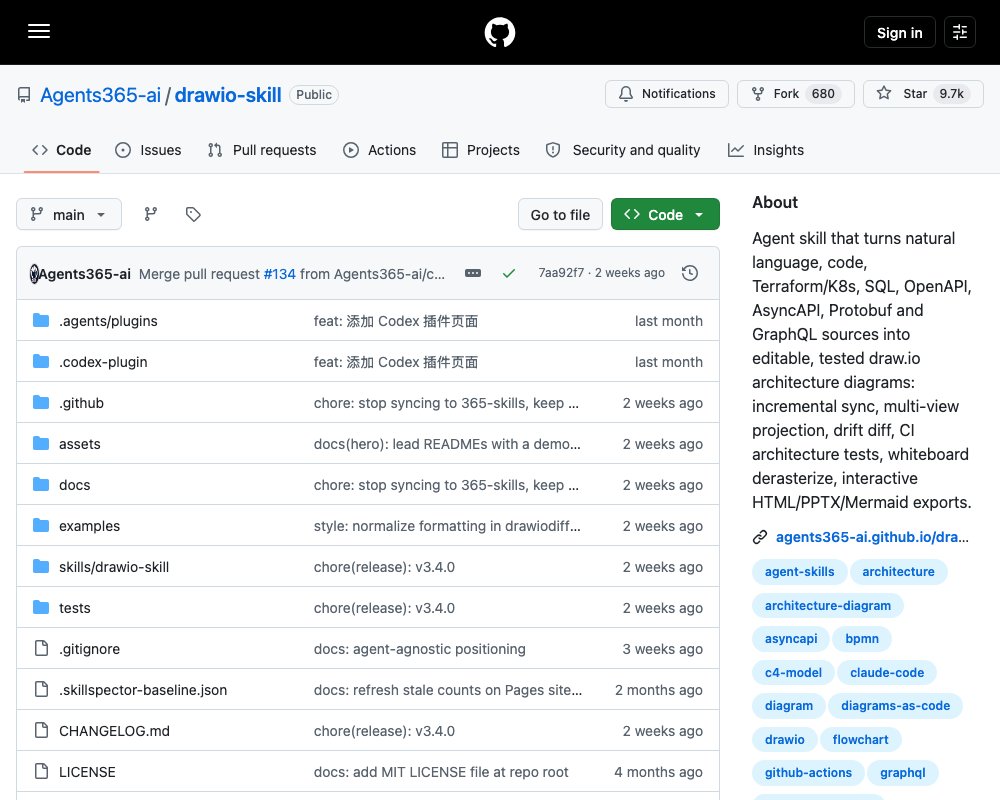Select the graphql topic tag
The image size is (1000, 800).
tap(902, 773)
